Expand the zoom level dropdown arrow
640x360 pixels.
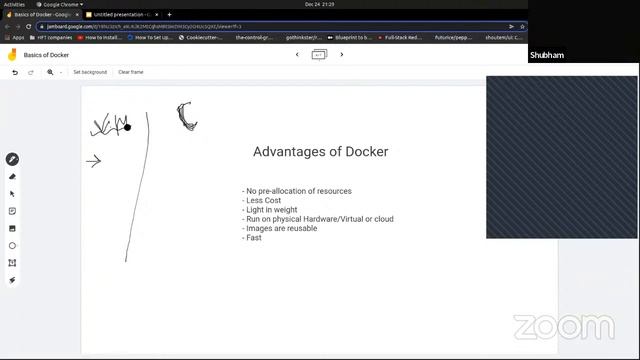point(61,73)
